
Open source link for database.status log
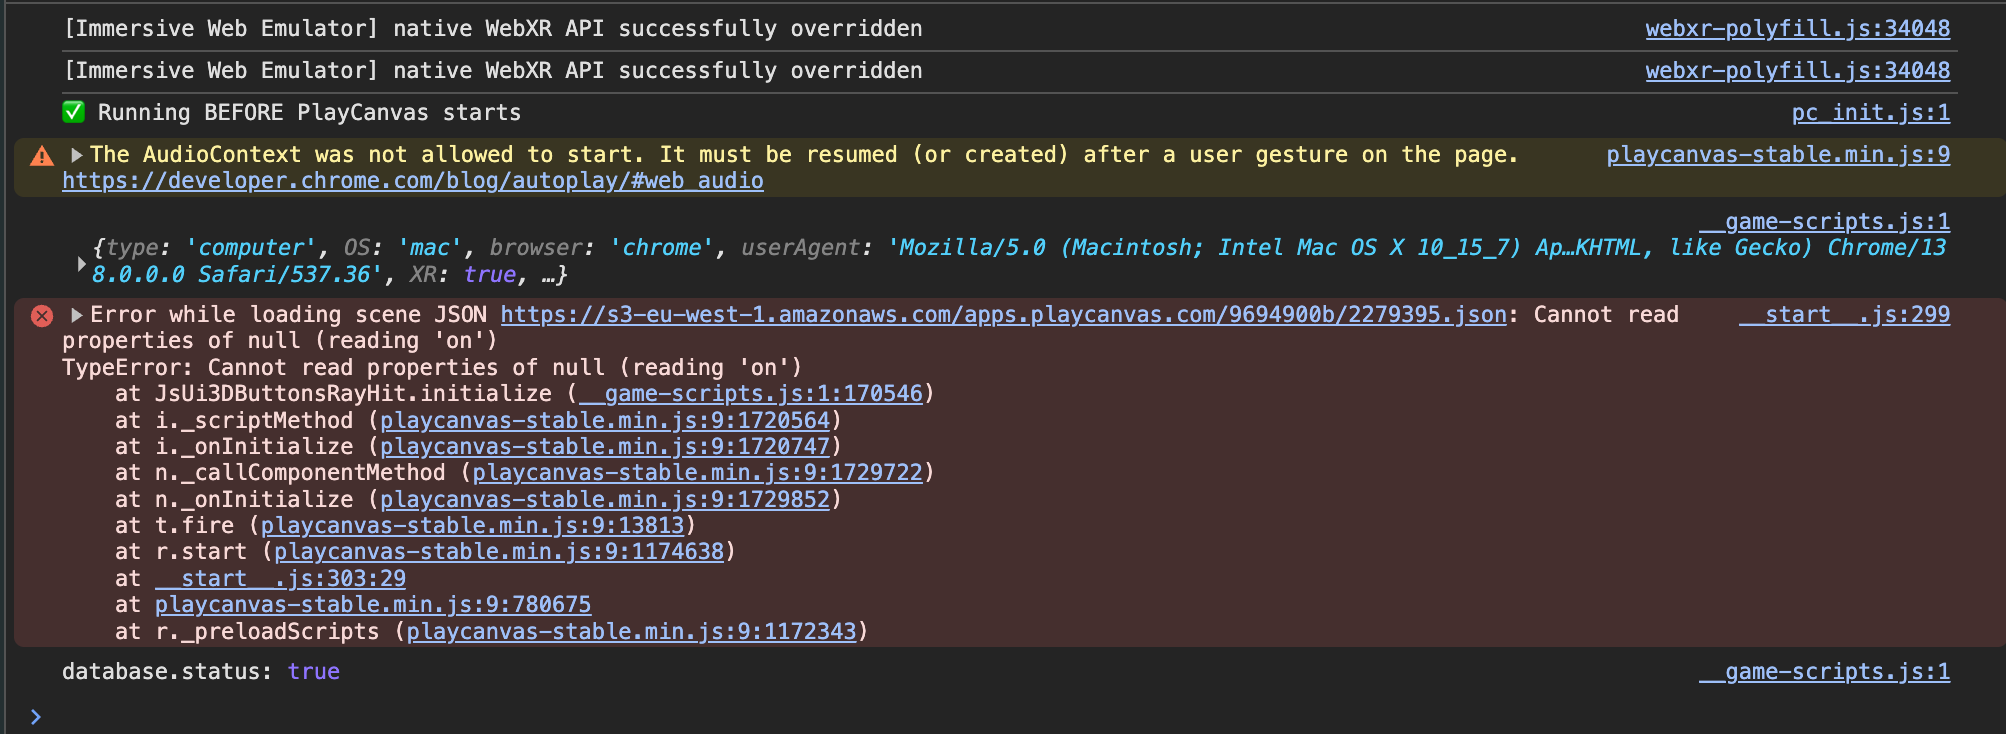(1823, 672)
